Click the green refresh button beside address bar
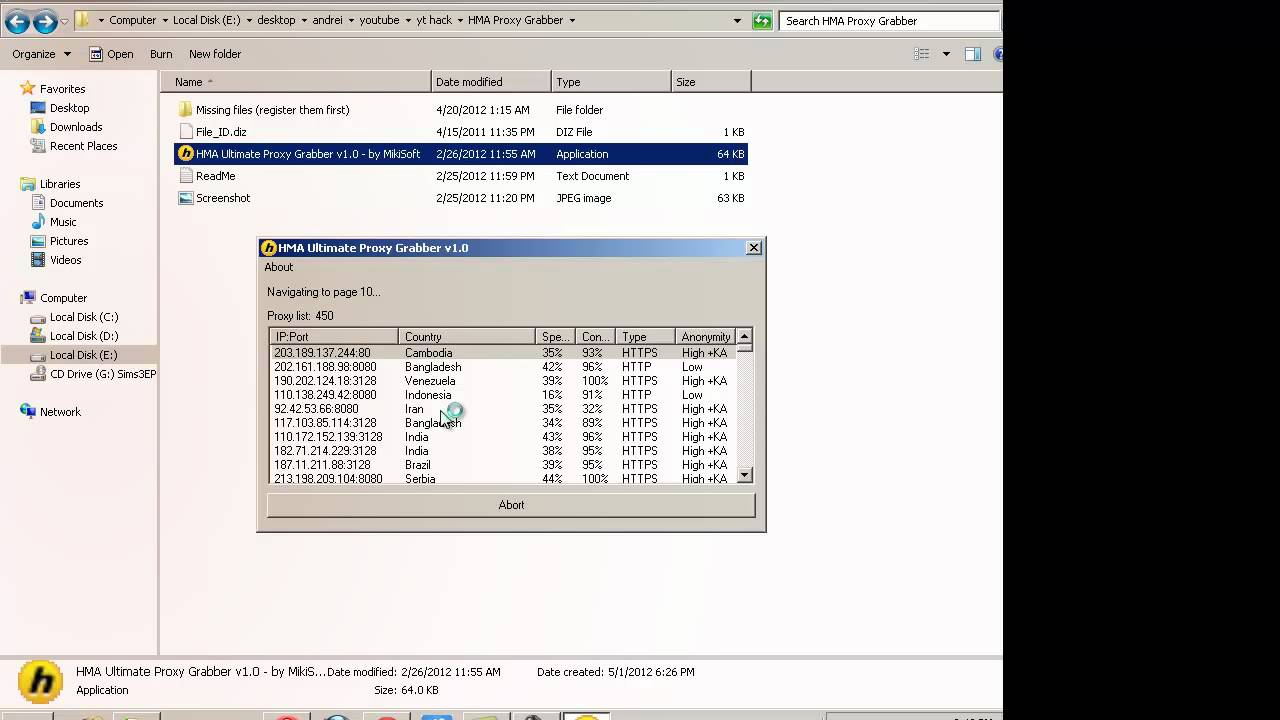This screenshot has height=720, width=1280. pos(762,20)
